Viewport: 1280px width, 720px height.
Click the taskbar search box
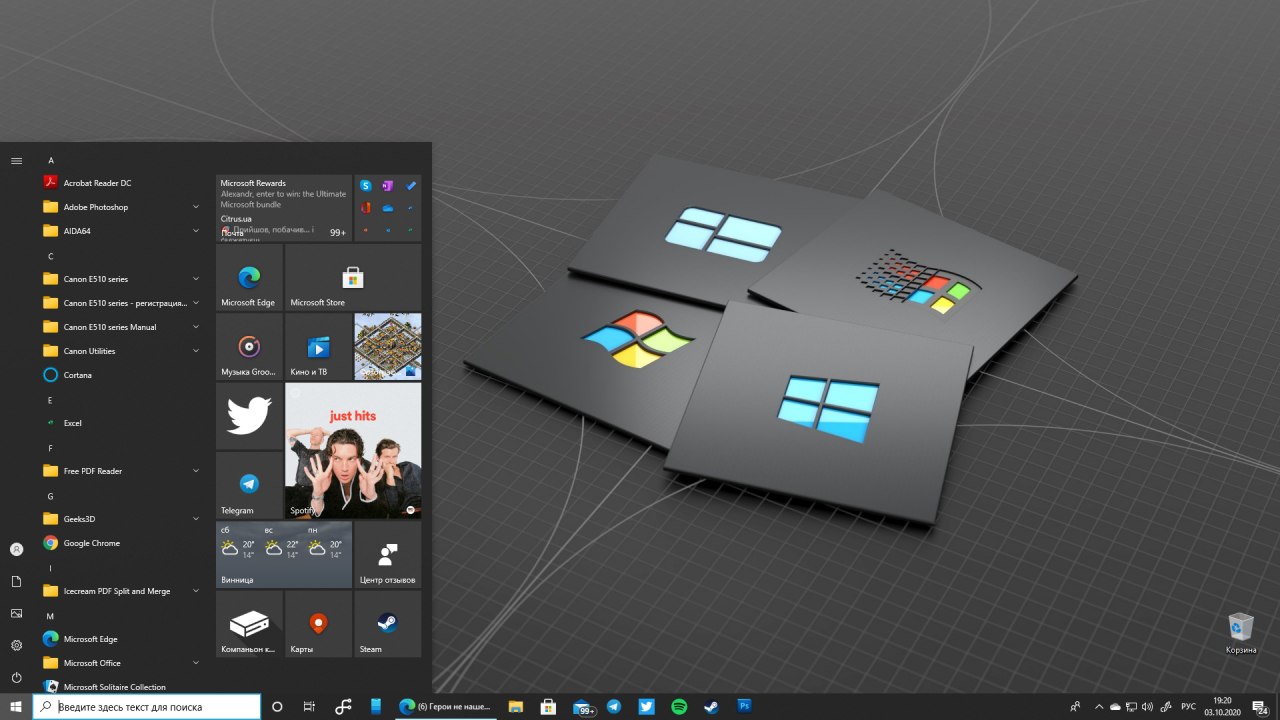click(x=147, y=706)
